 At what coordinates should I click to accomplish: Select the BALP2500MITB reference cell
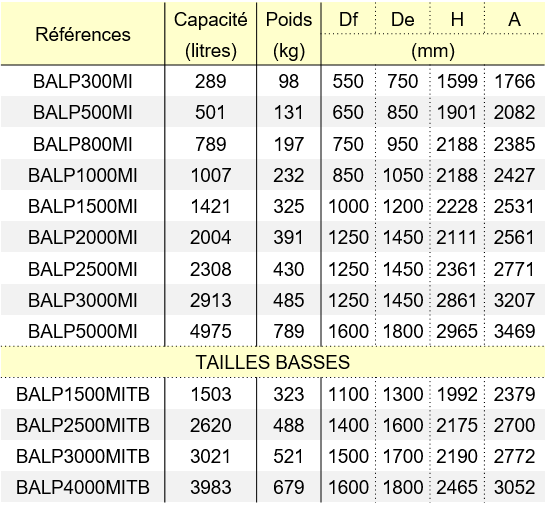click(83, 425)
